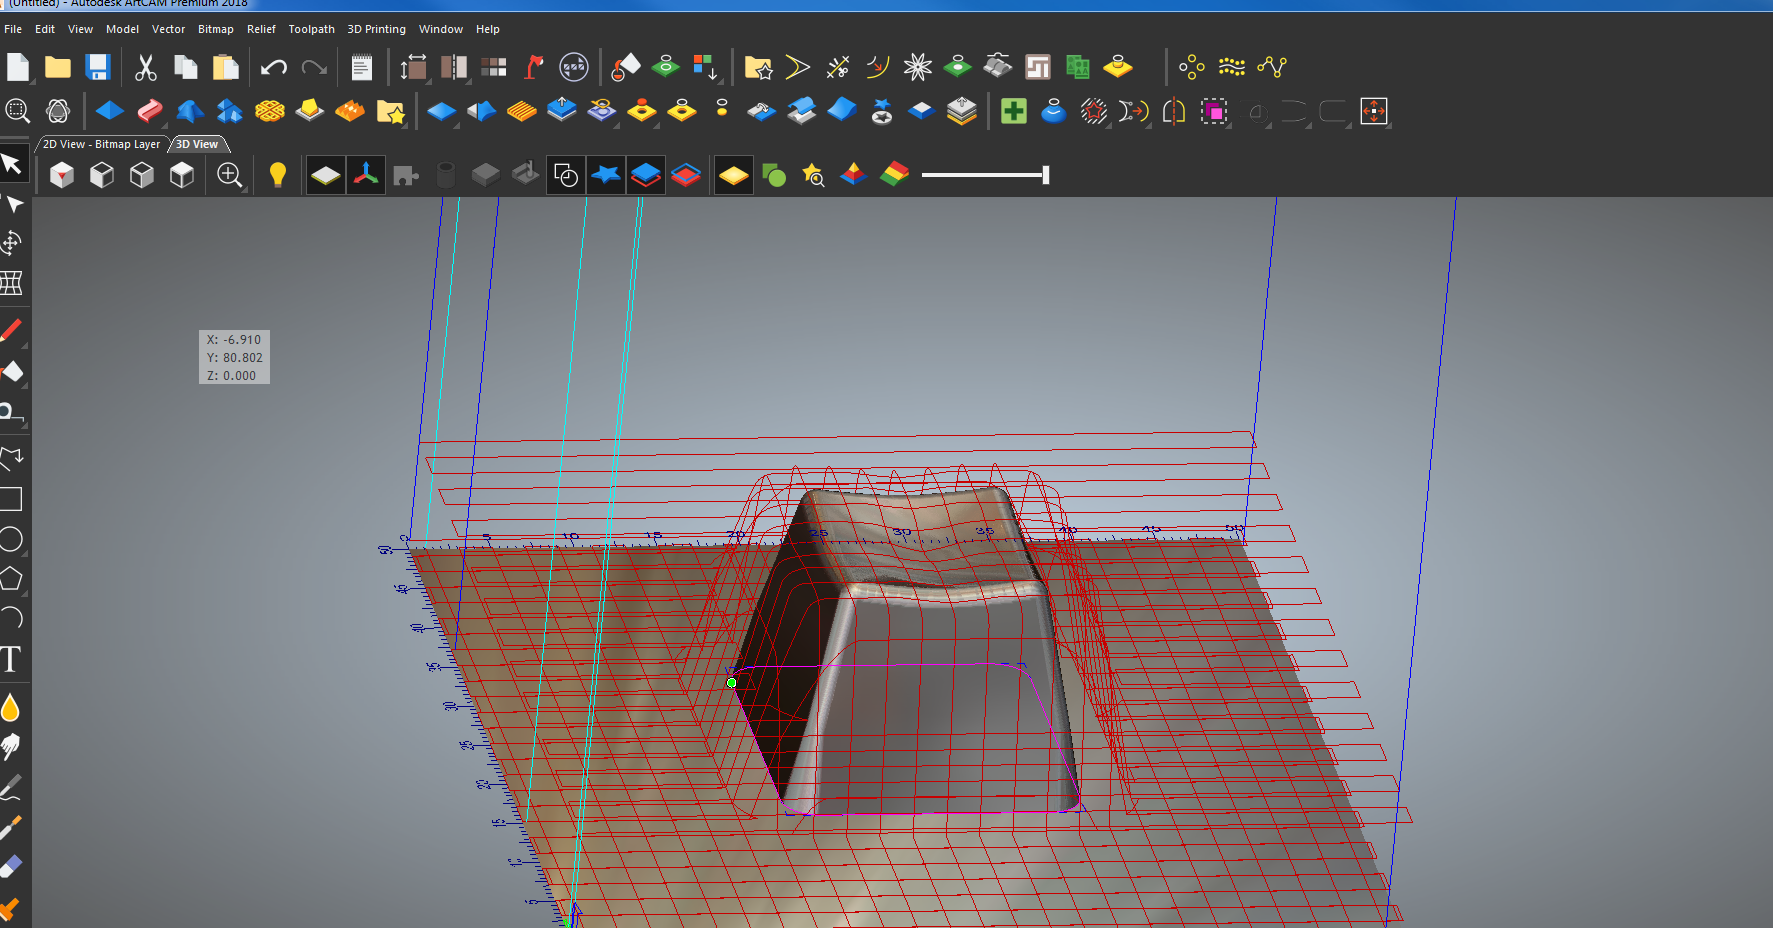Select the Text tool in the left toolbar
This screenshot has height=928, width=1773.
click(x=13, y=660)
